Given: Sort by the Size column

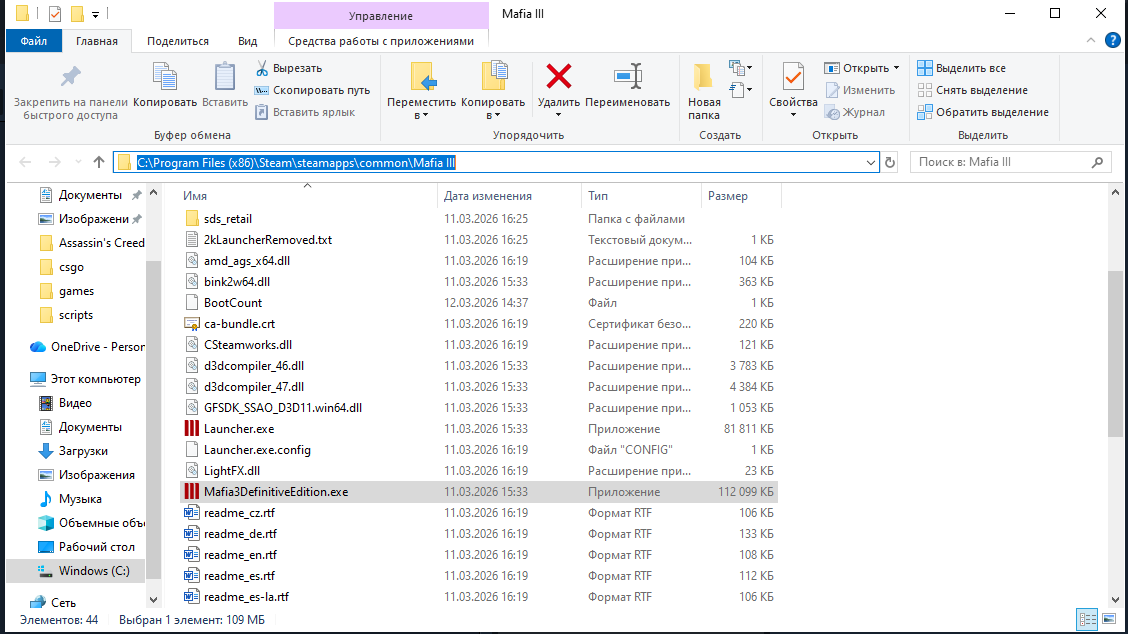Looking at the screenshot, I should 741,196.
